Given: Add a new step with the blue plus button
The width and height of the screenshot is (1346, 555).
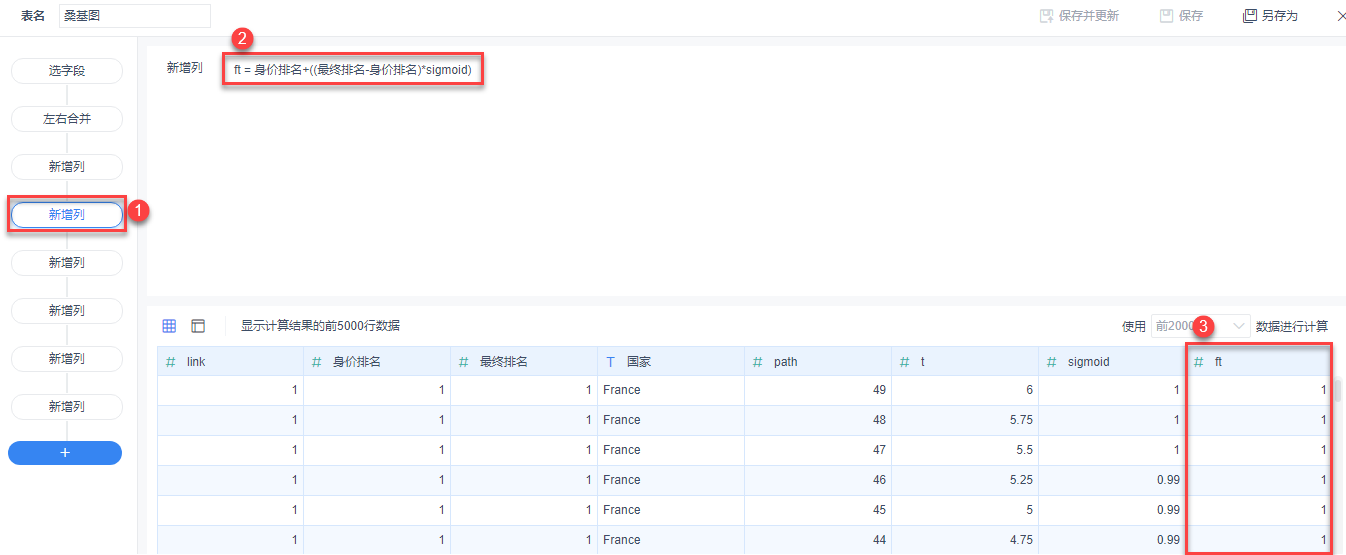Looking at the screenshot, I should tap(65, 453).
